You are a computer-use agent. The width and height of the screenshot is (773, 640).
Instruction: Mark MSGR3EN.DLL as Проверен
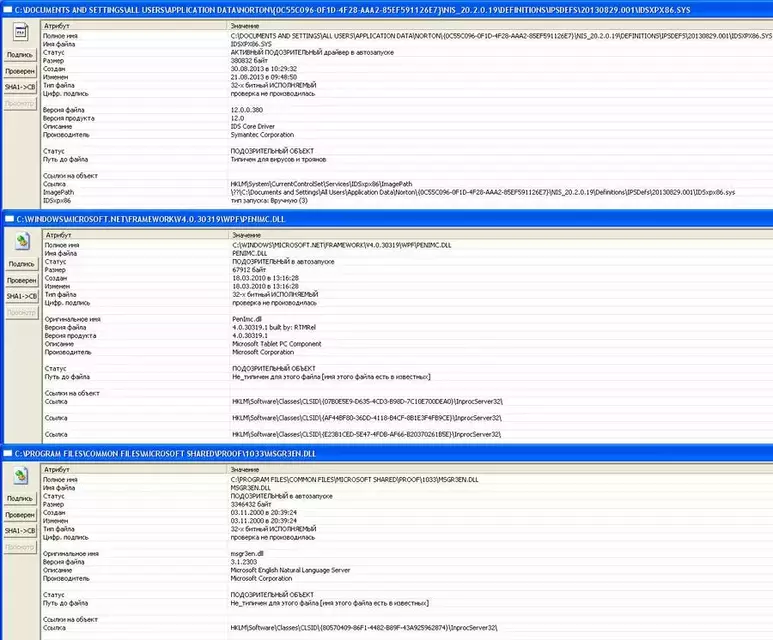pos(20,515)
